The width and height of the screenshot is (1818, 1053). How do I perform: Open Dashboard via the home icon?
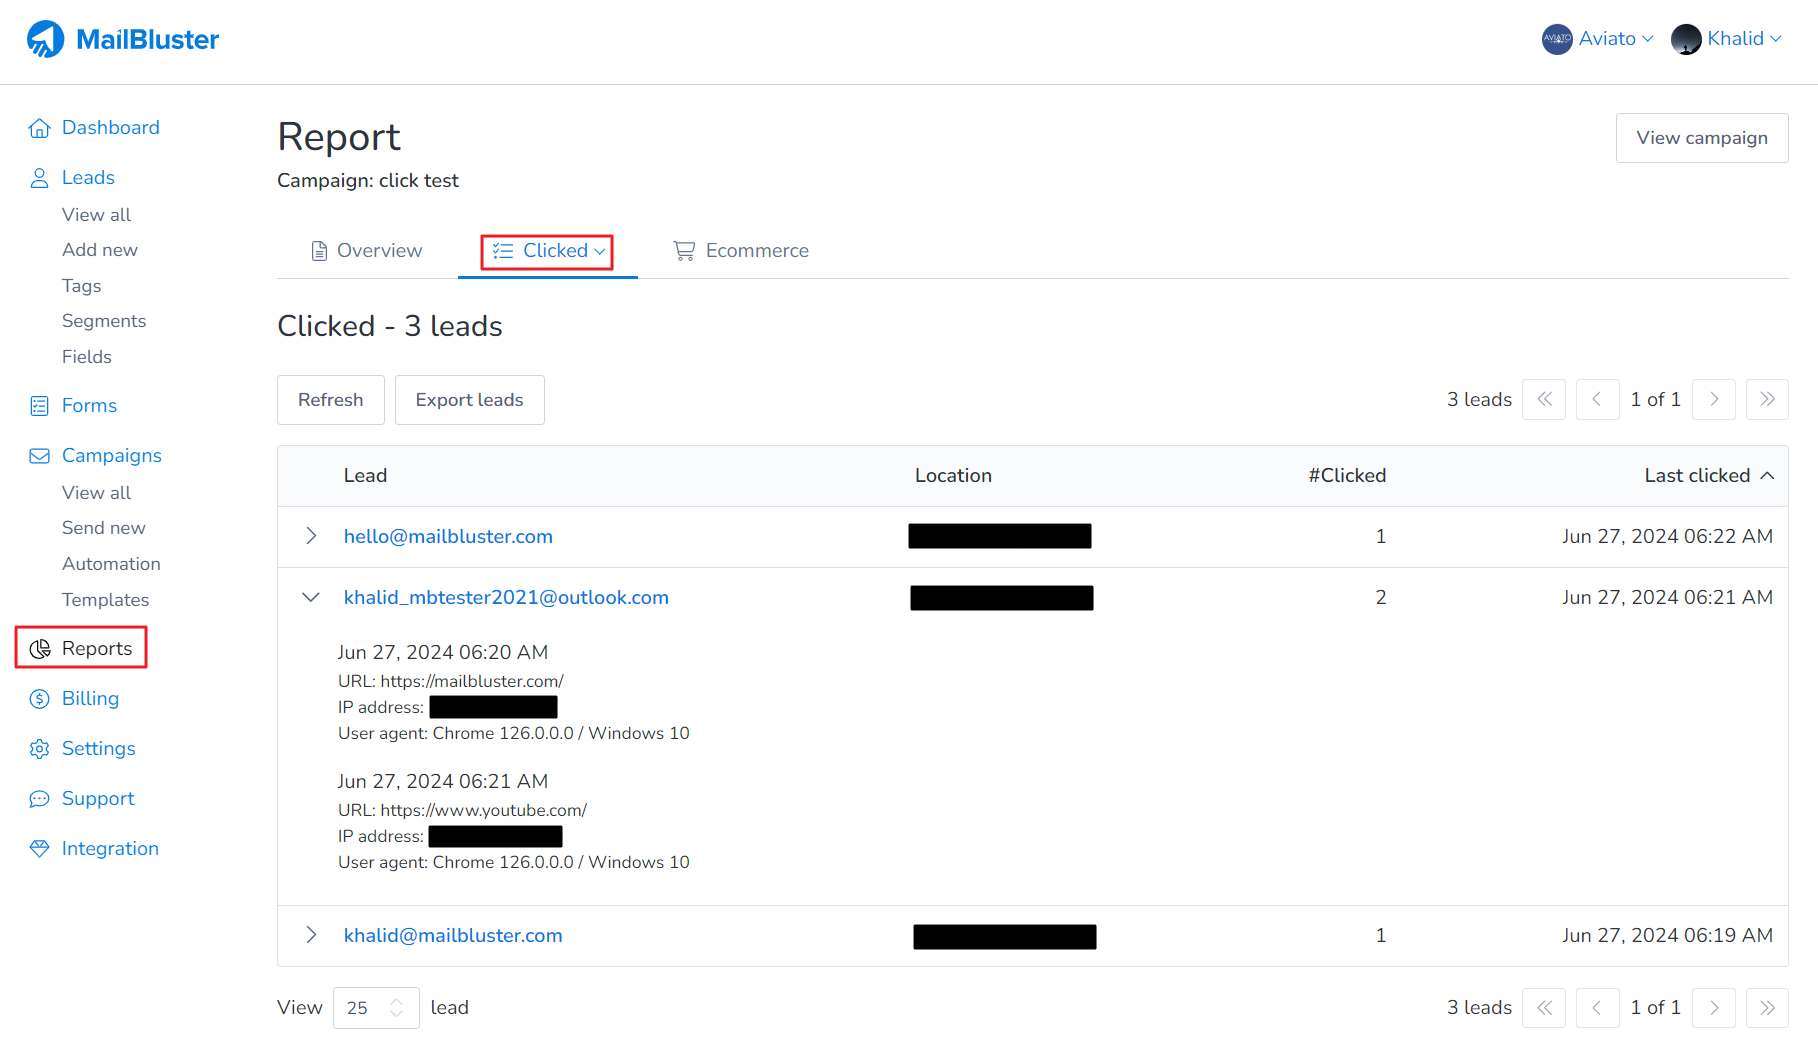(x=39, y=128)
